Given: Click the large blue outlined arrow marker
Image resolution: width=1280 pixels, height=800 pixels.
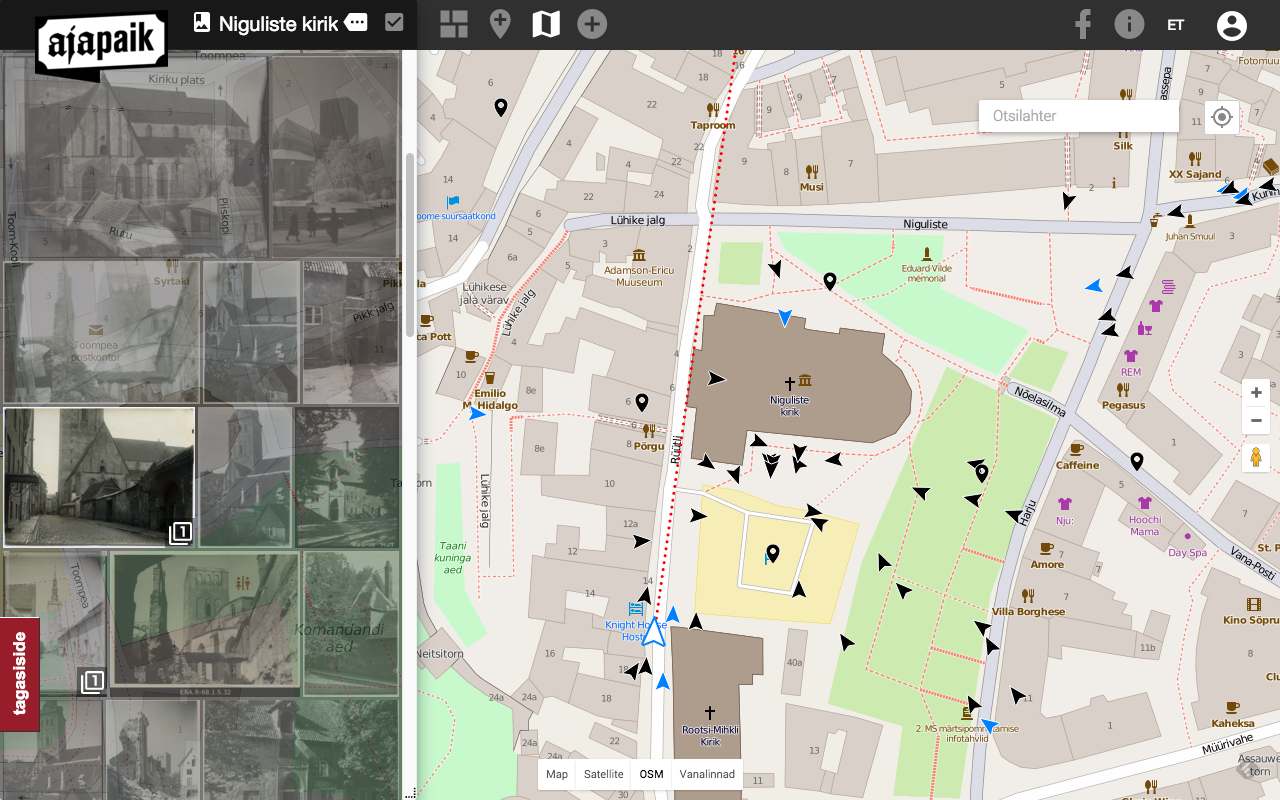Looking at the screenshot, I should pos(654,632).
